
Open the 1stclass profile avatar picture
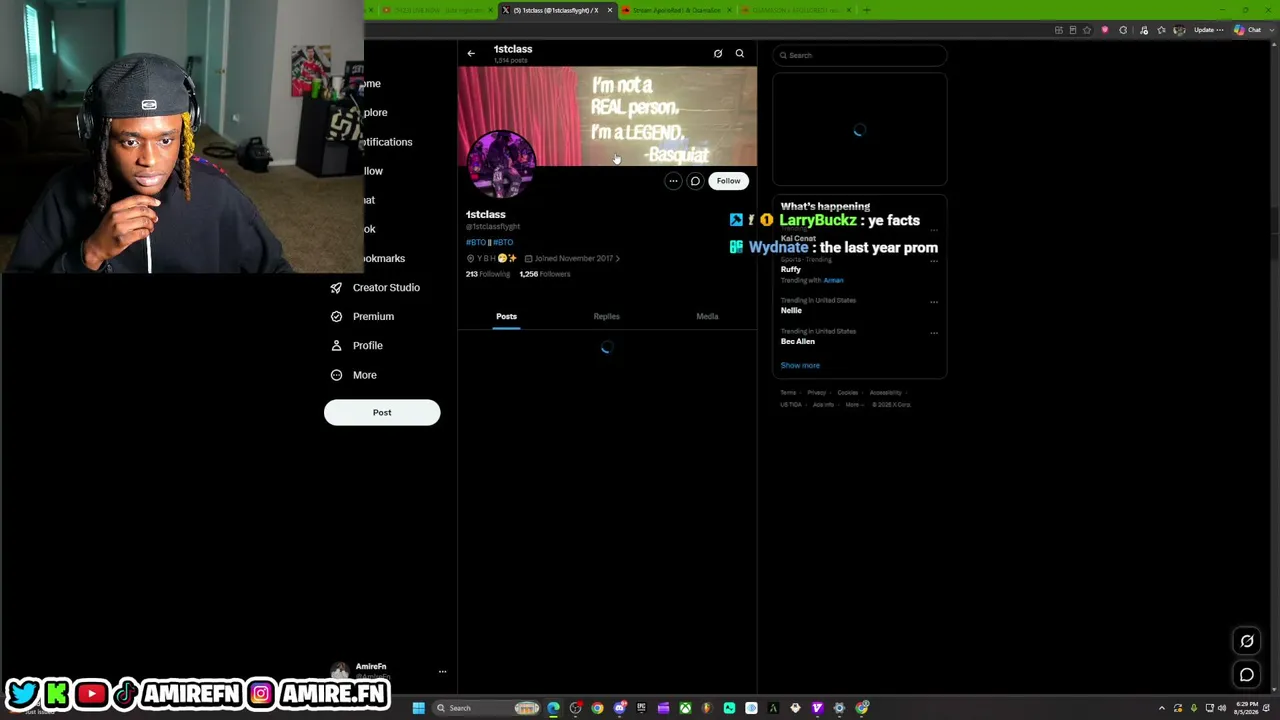click(x=501, y=164)
